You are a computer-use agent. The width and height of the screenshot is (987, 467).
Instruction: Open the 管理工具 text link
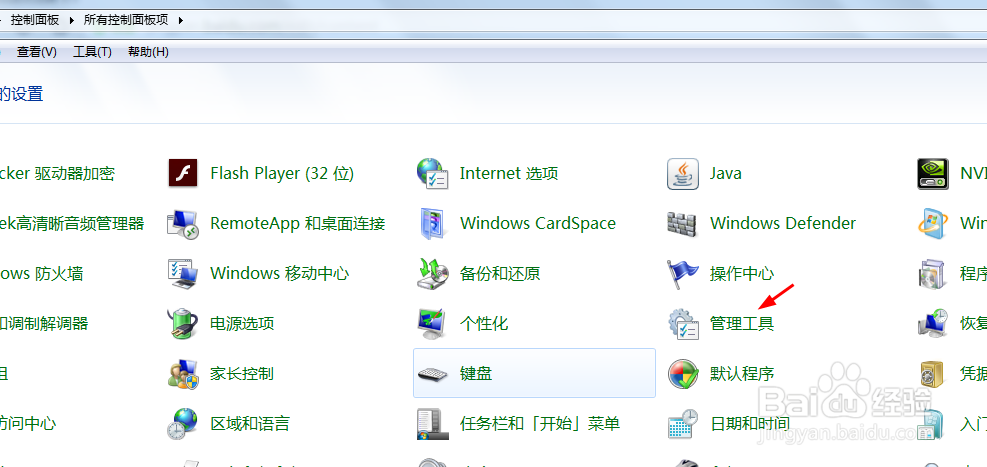pyautogui.click(x=742, y=324)
